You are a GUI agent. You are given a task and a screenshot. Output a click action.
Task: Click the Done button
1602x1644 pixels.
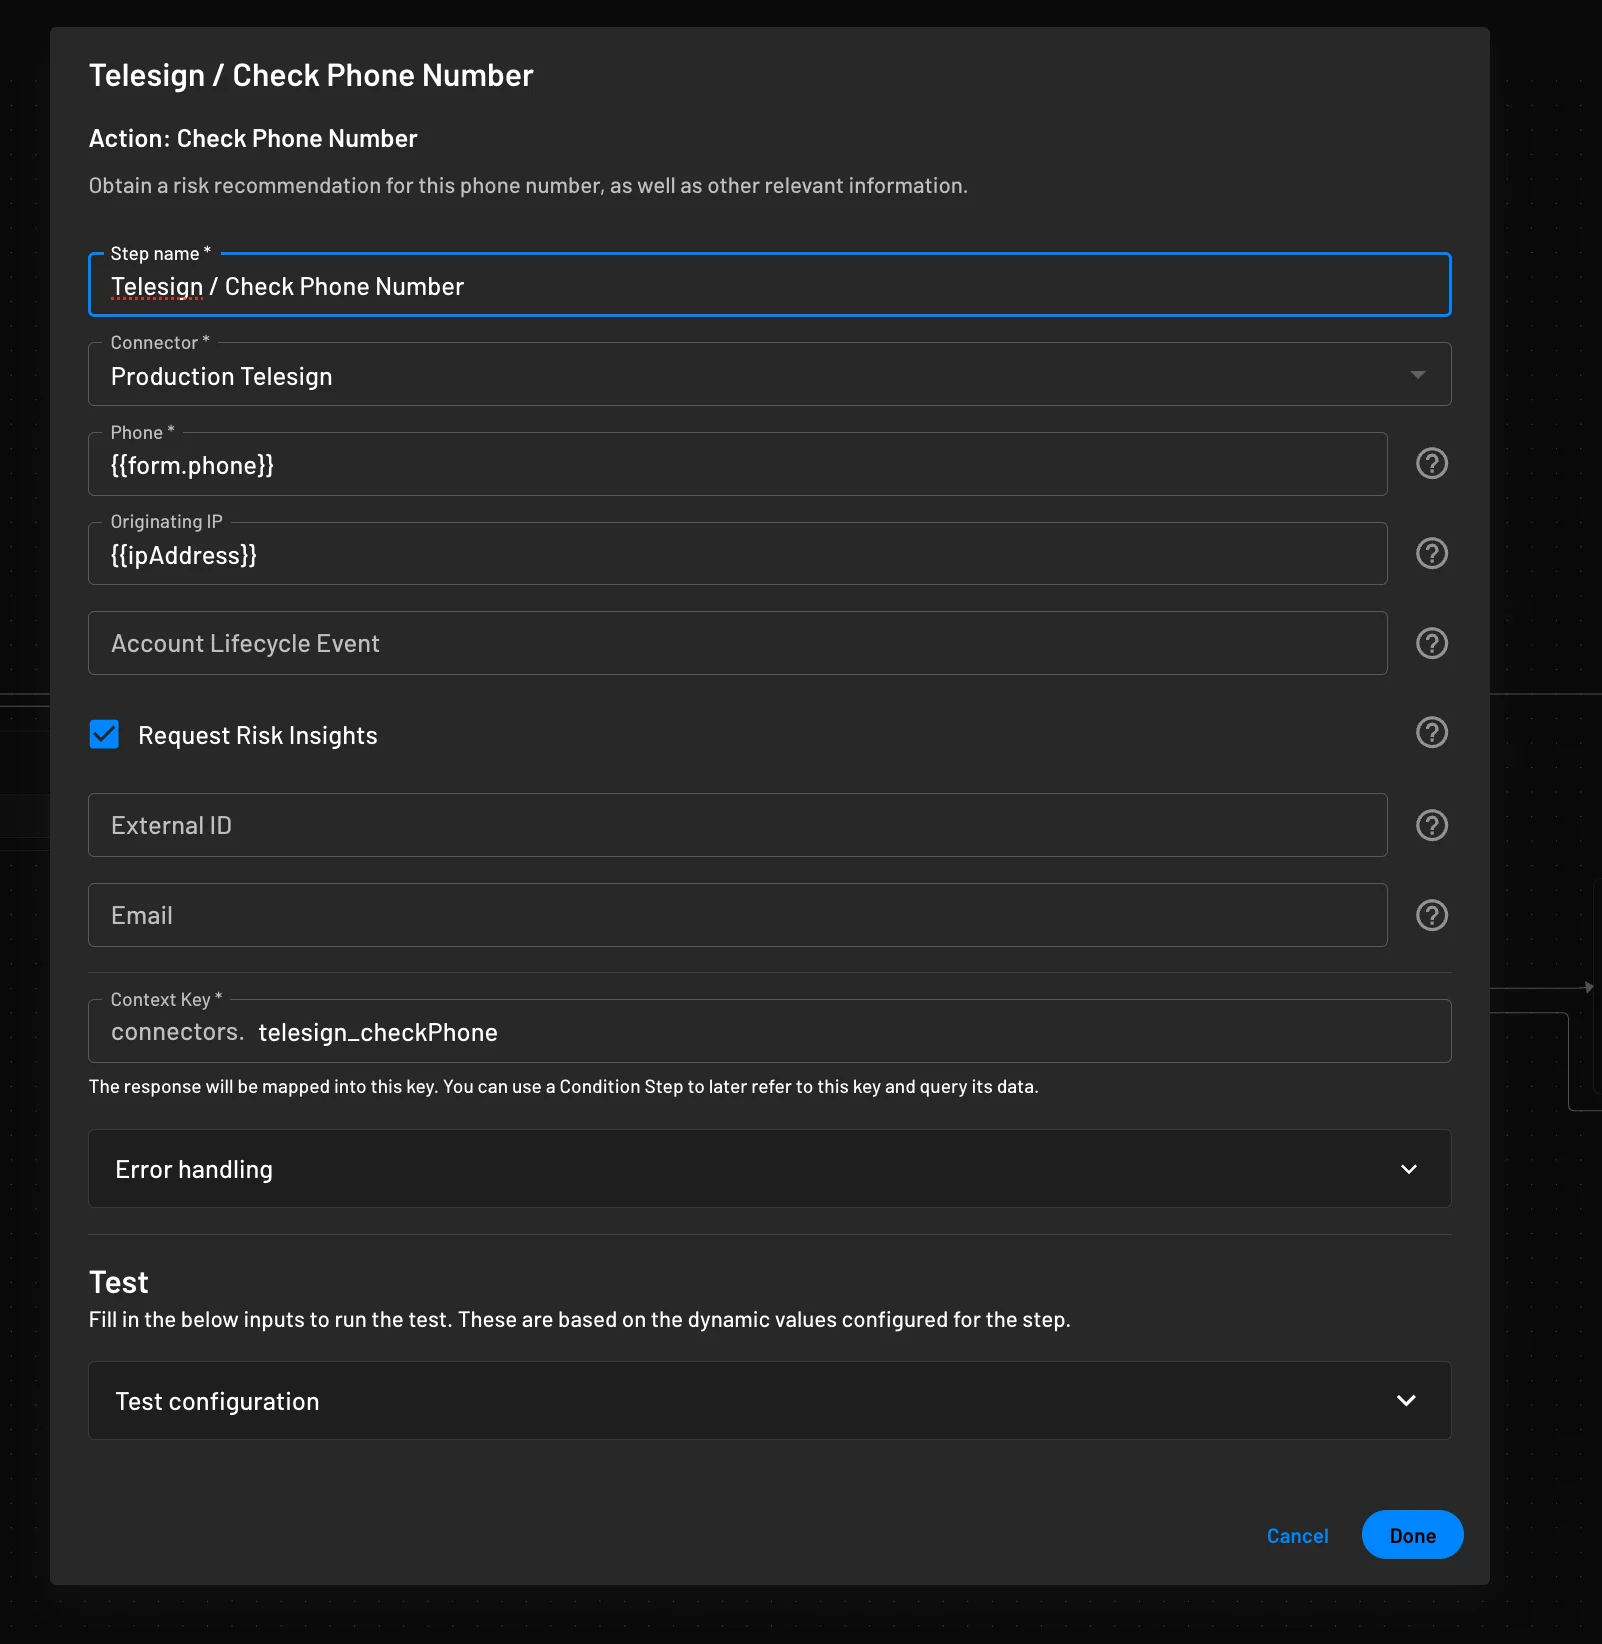tap(1412, 1535)
